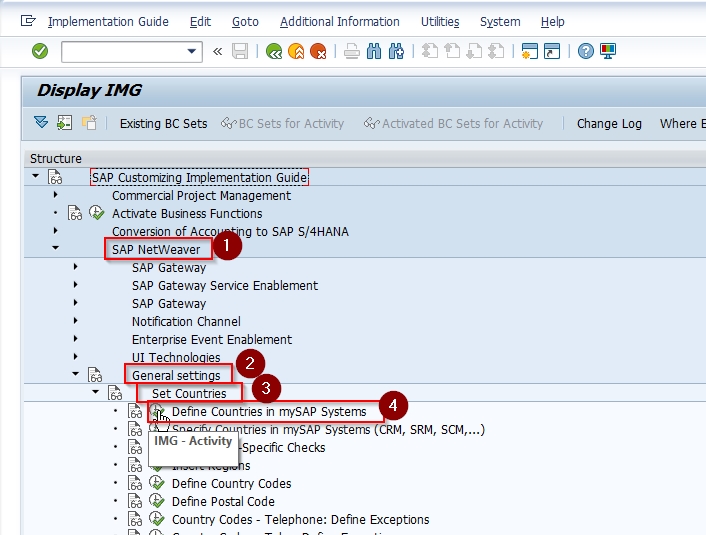Click the yellow Exit icon
This screenshot has width=706, height=535.
click(296, 52)
